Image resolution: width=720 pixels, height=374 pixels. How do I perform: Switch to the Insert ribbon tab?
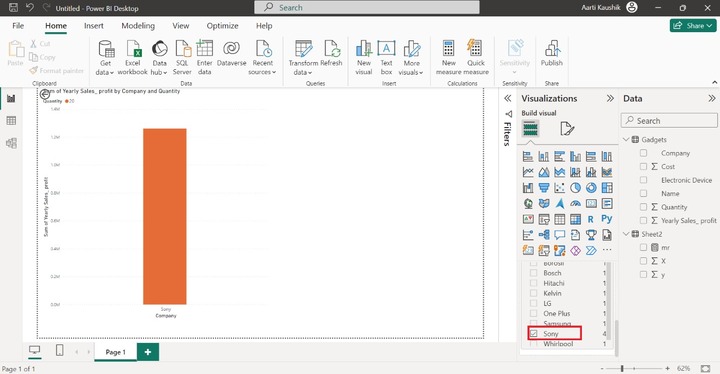[94, 26]
